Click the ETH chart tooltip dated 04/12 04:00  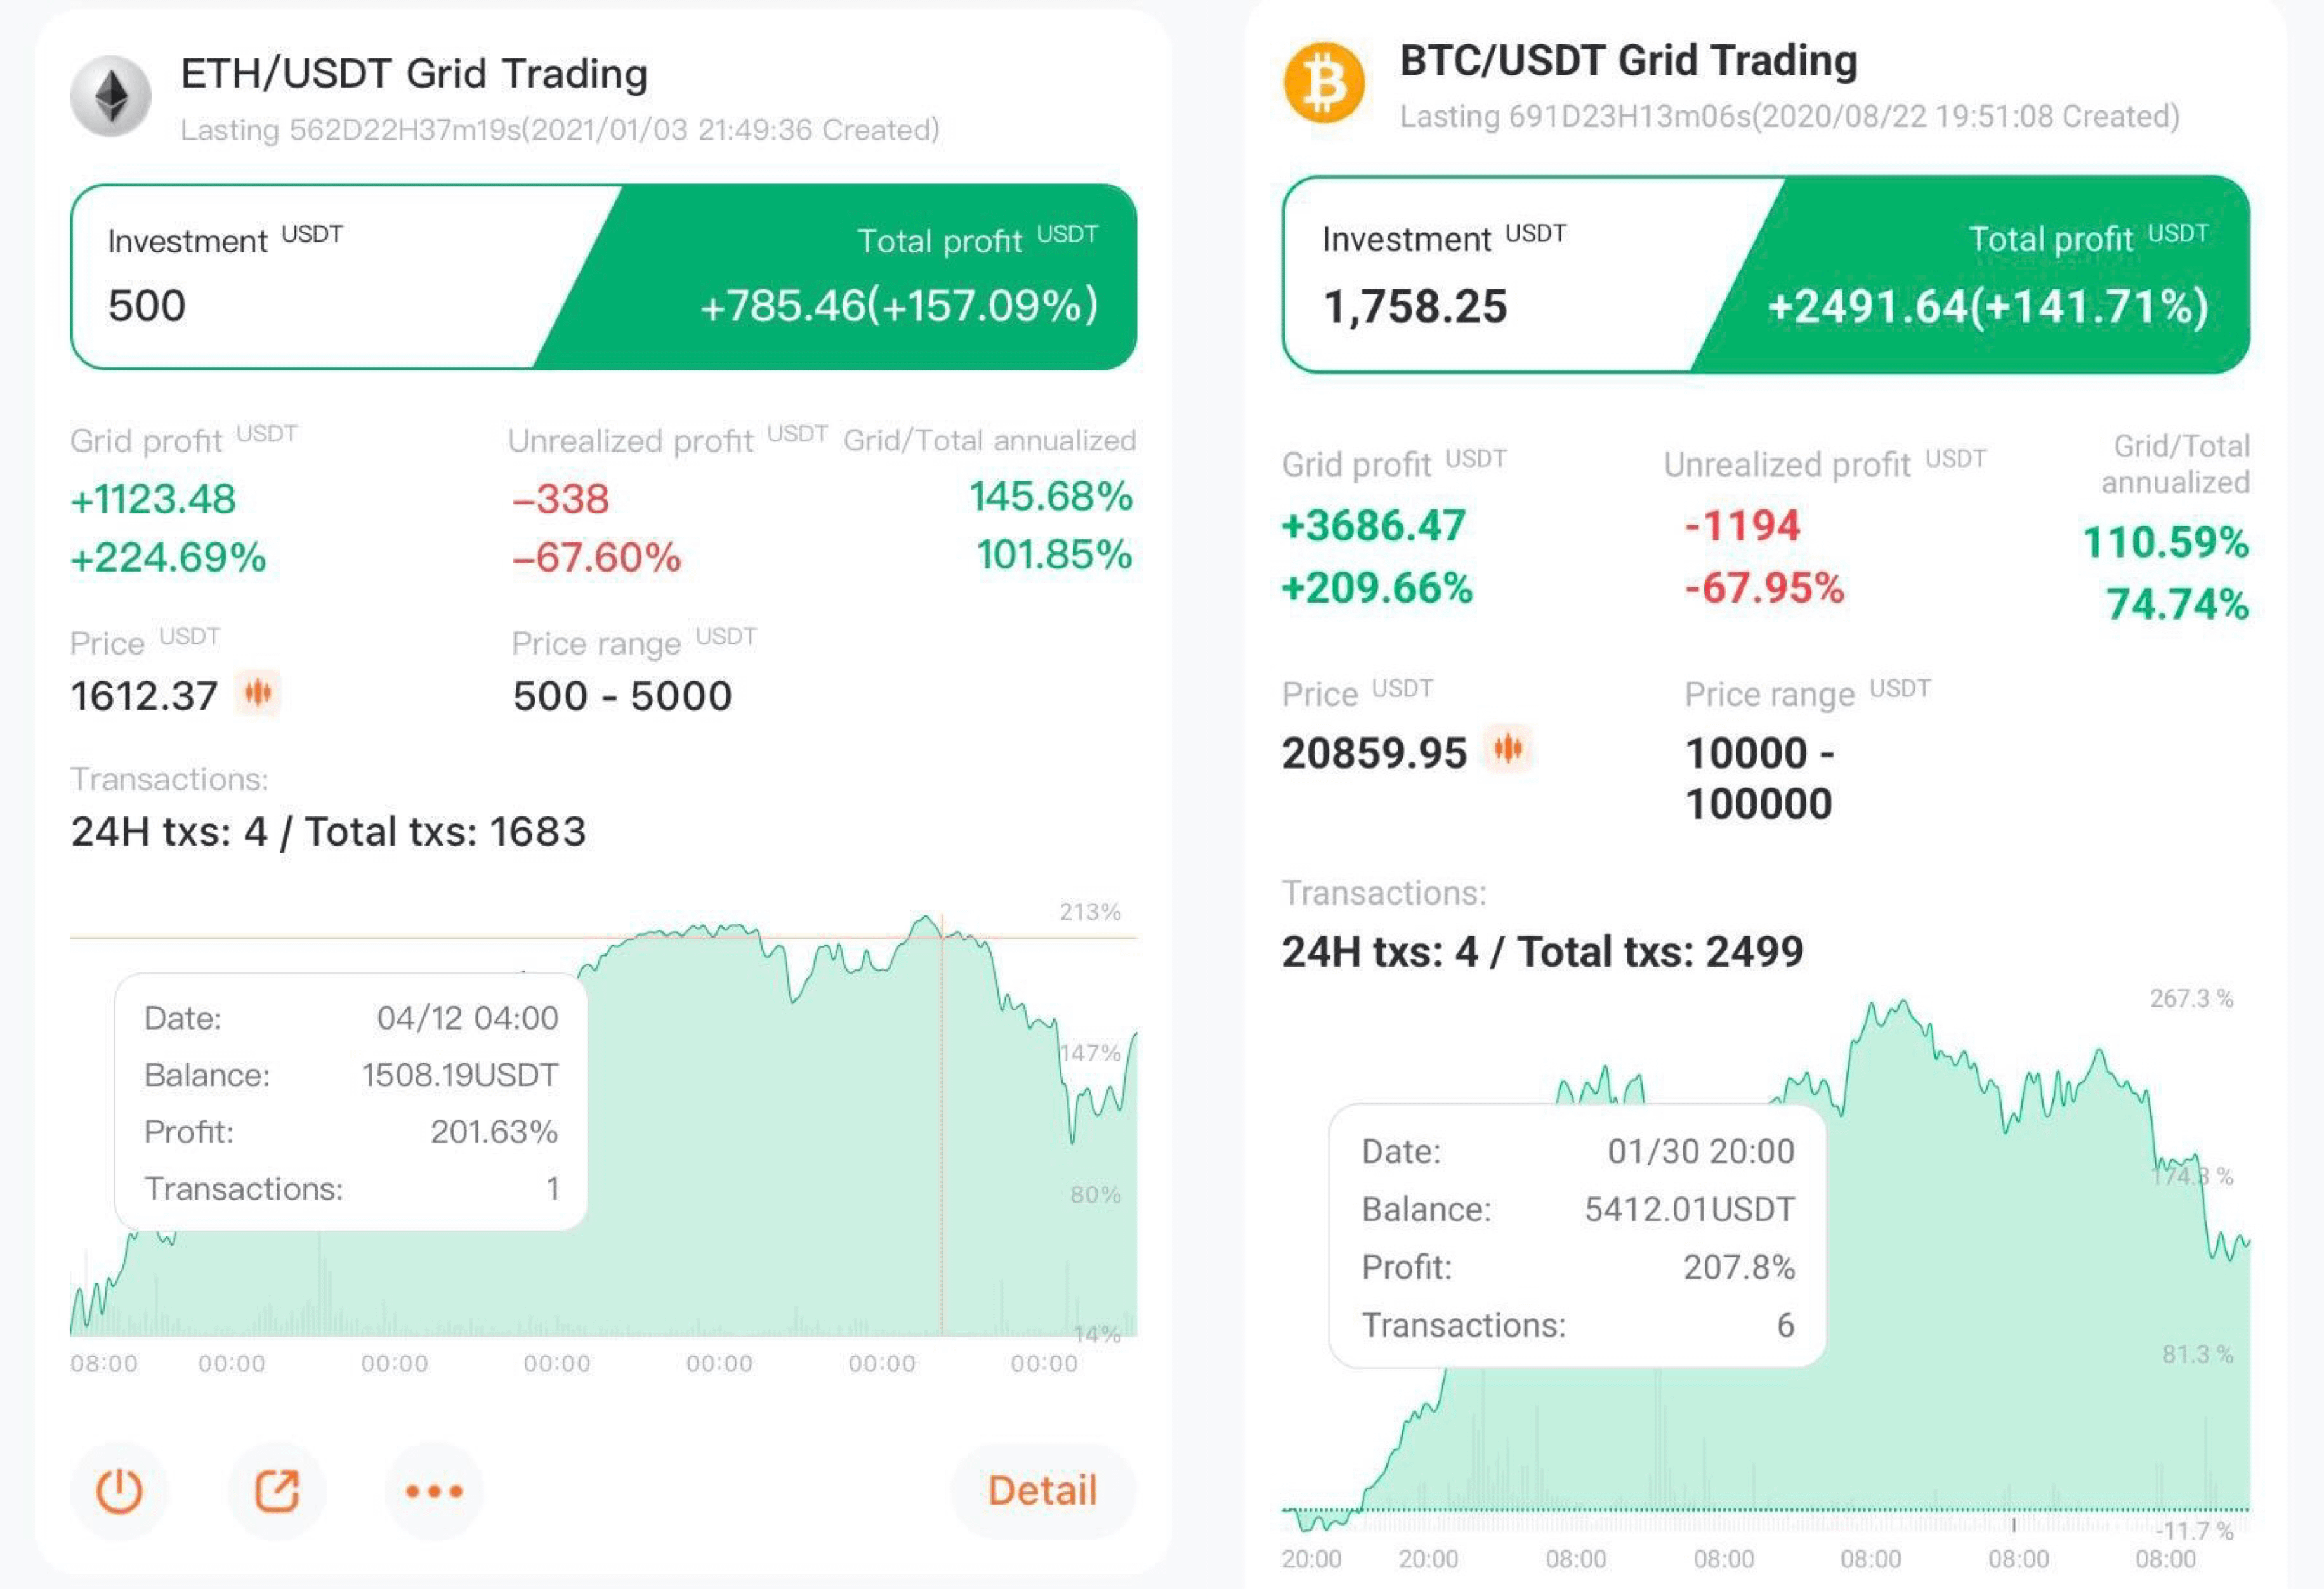click(351, 1102)
